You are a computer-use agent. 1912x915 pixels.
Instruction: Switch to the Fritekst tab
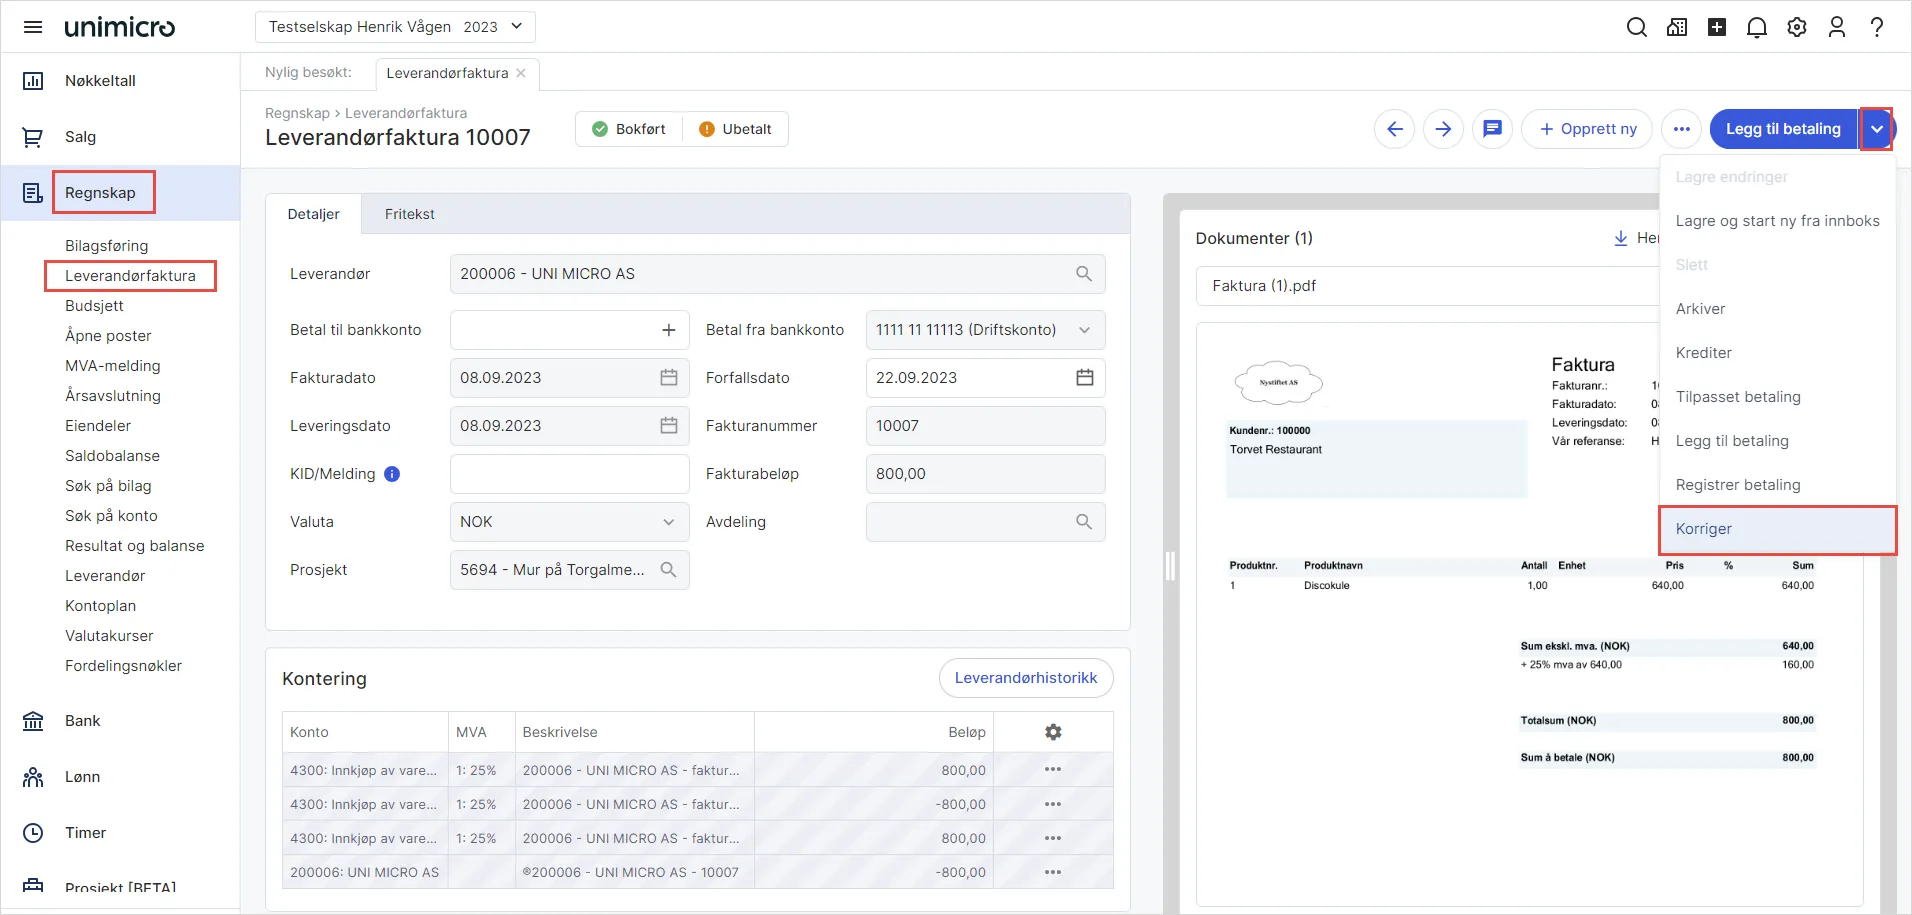coord(409,214)
